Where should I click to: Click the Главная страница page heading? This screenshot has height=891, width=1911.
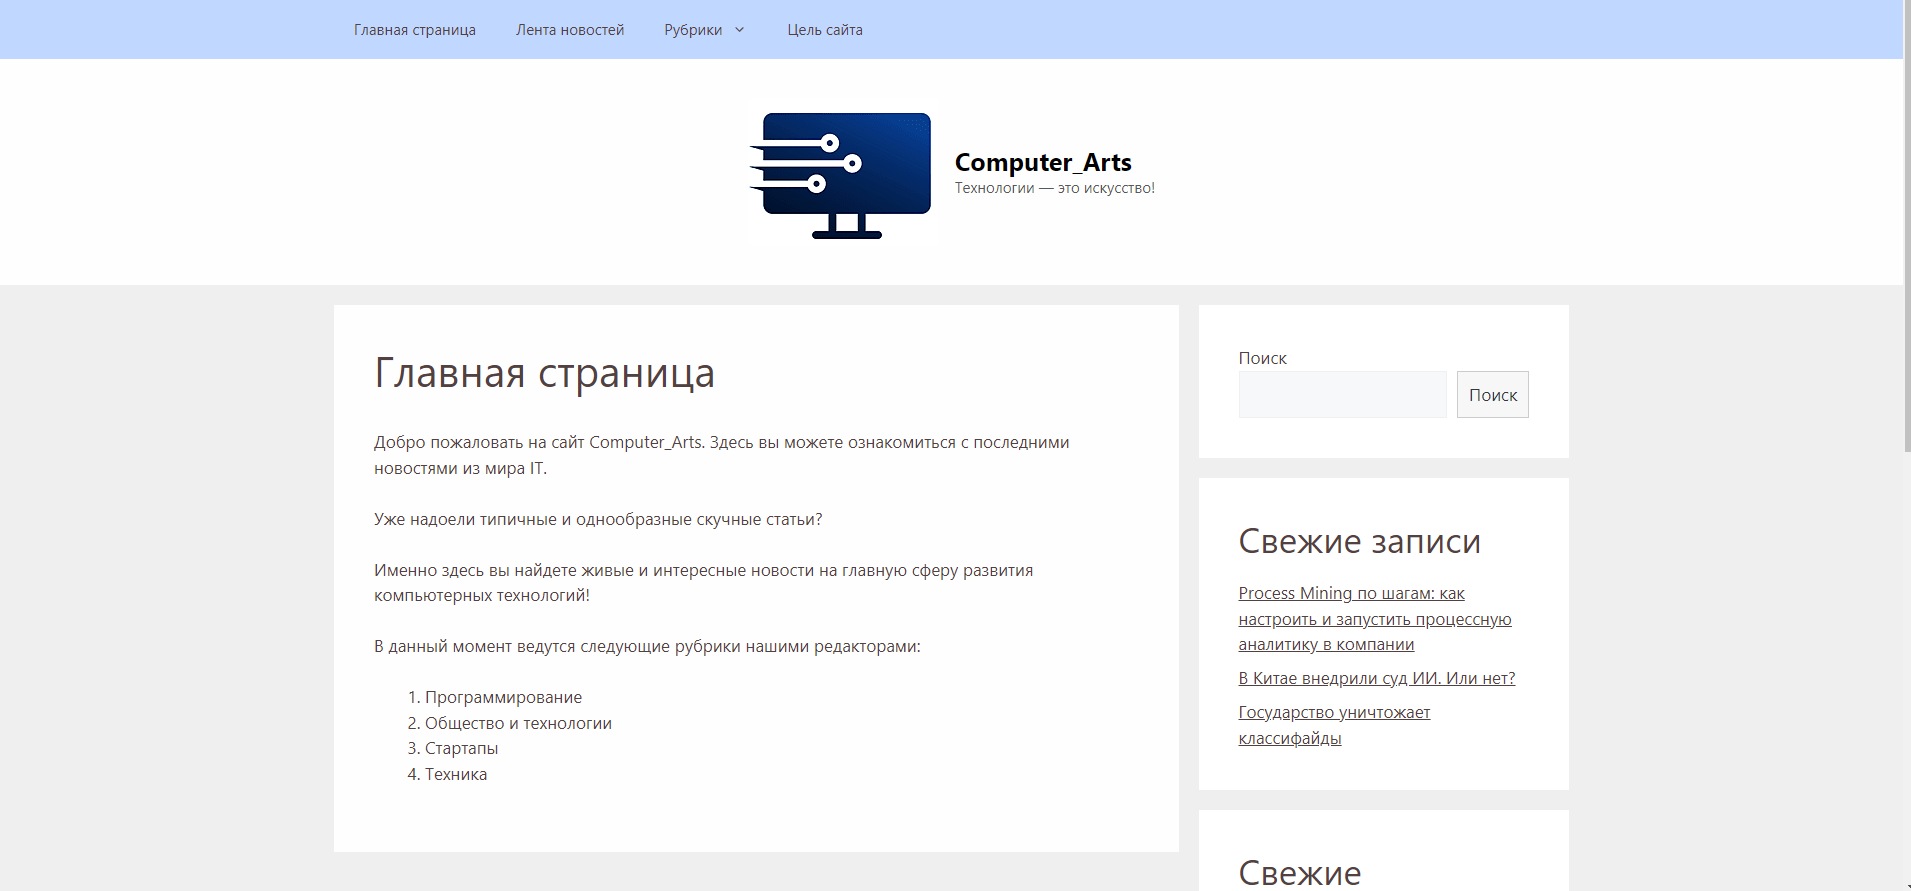point(544,373)
